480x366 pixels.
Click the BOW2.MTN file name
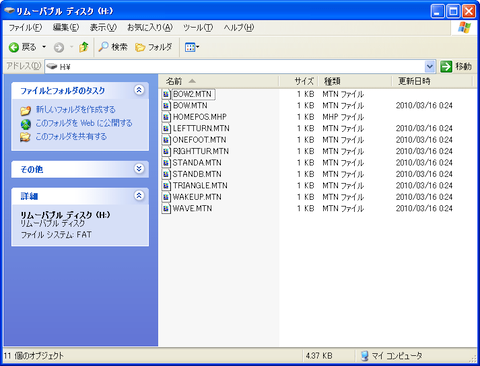coord(192,94)
